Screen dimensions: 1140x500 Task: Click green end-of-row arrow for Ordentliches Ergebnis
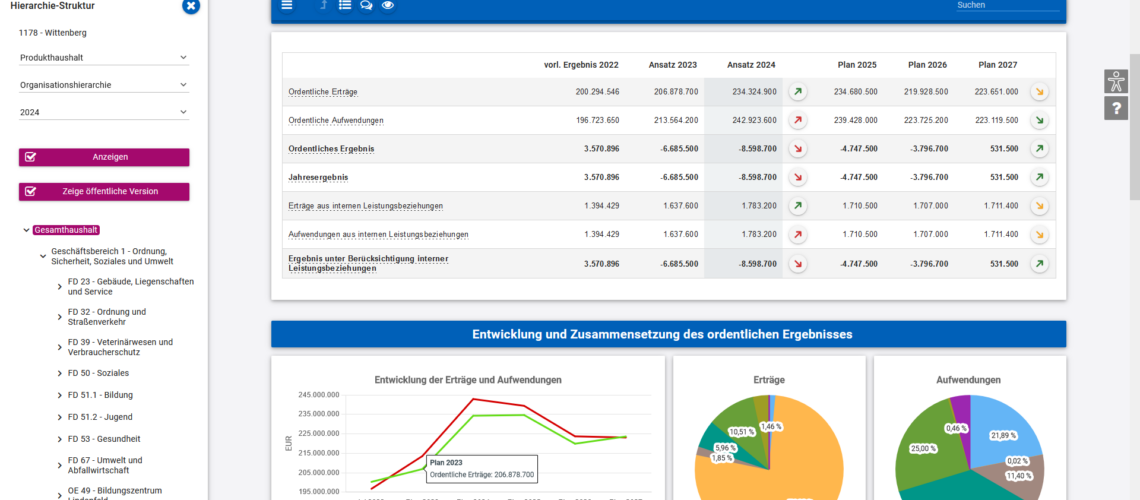(1040, 149)
